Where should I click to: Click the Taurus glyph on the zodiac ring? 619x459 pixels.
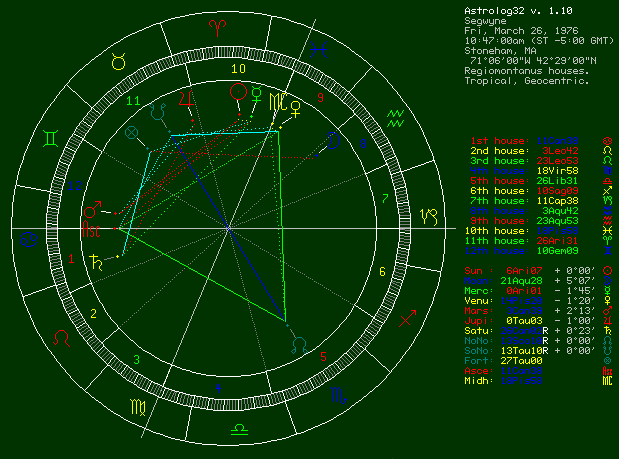tap(118, 62)
